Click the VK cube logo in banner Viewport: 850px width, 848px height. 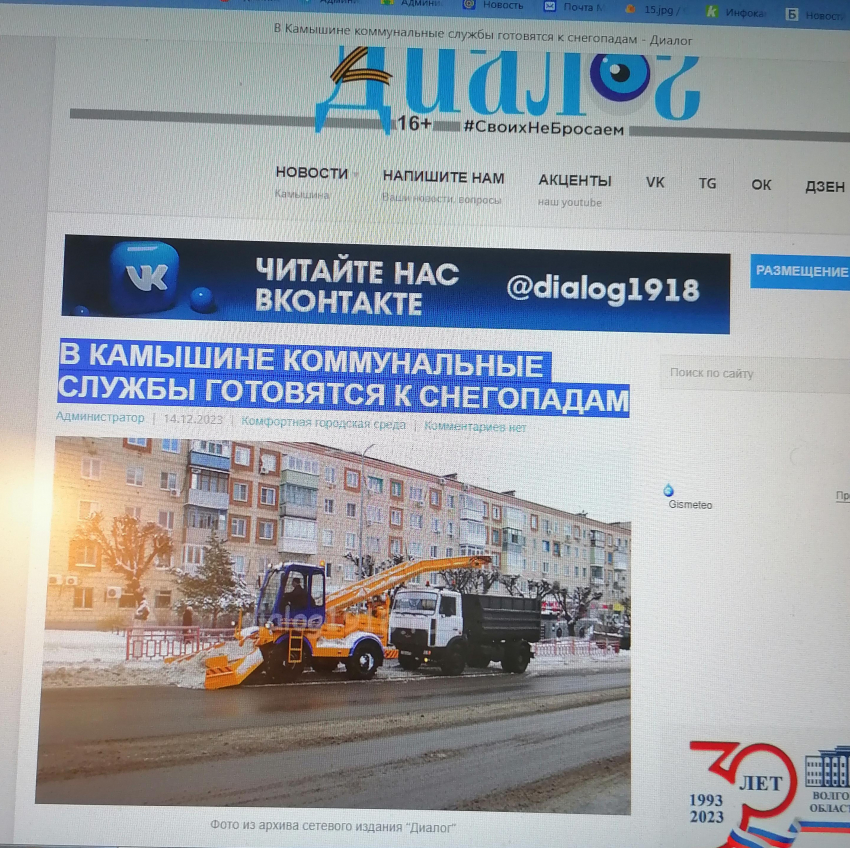tap(145, 277)
